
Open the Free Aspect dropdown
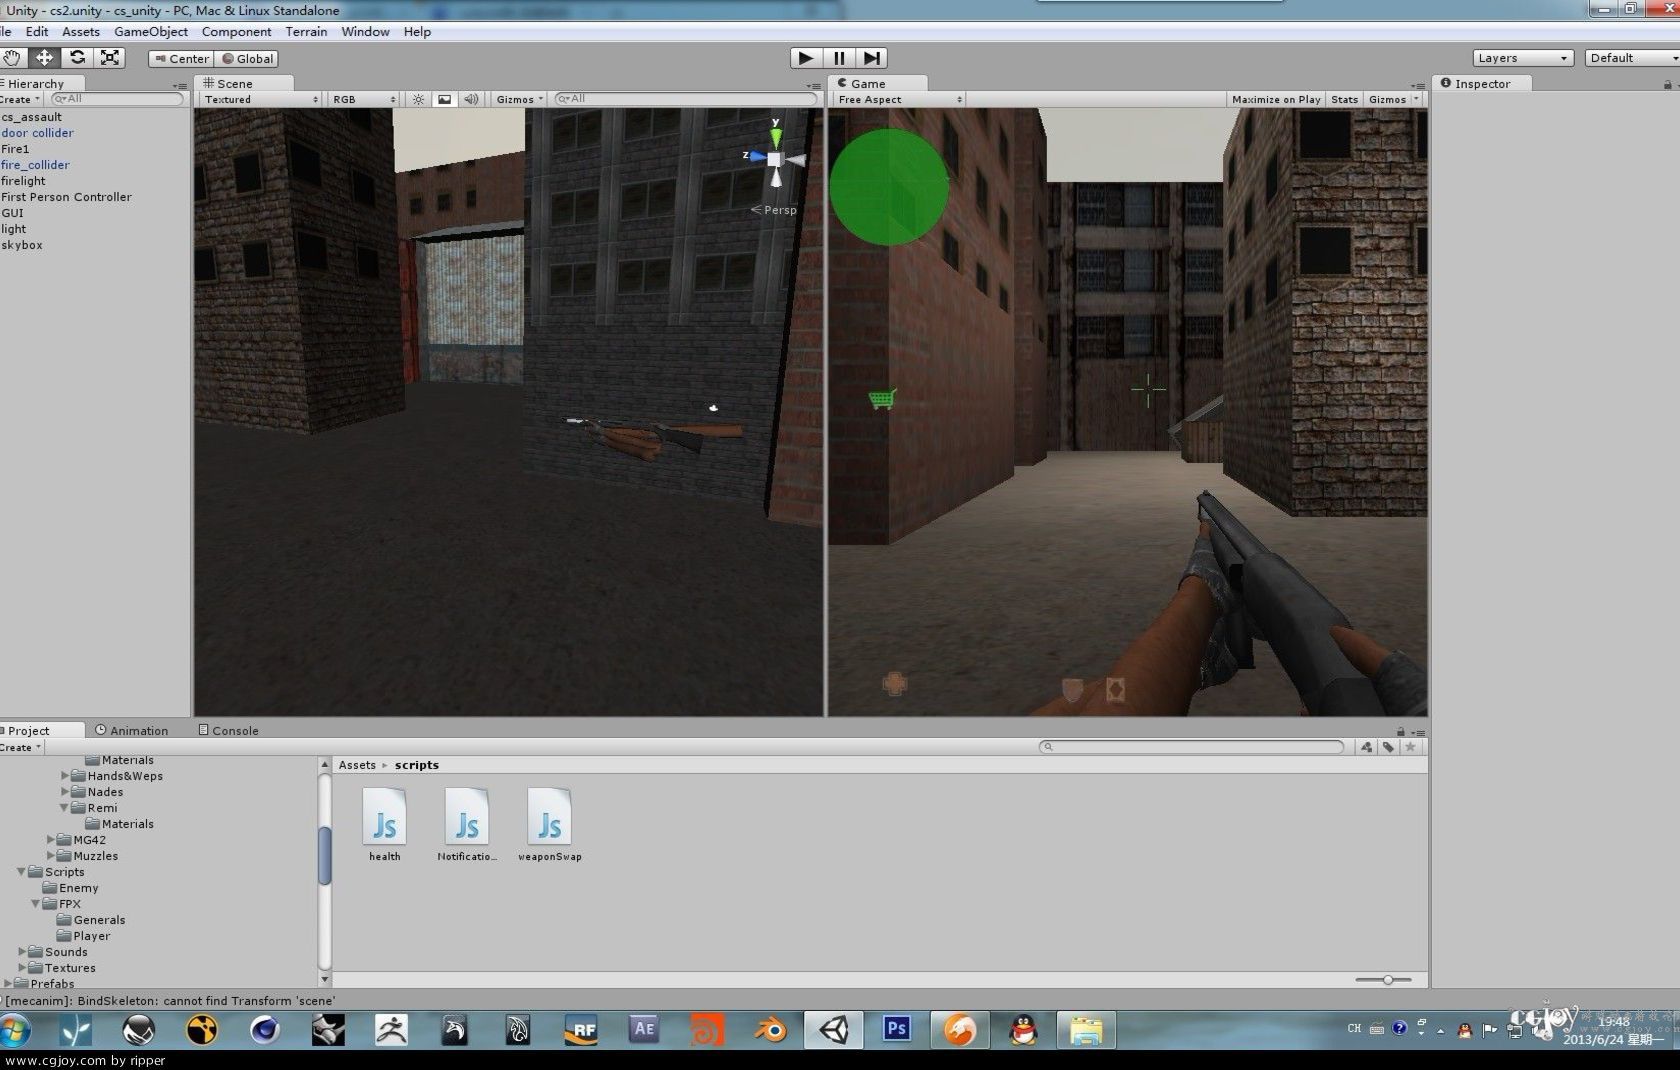click(898, 99)
